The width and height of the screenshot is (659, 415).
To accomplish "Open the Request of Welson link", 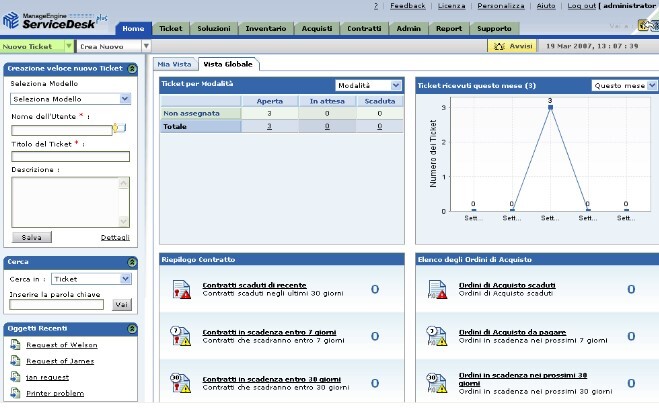I will (x=62, y=345).
